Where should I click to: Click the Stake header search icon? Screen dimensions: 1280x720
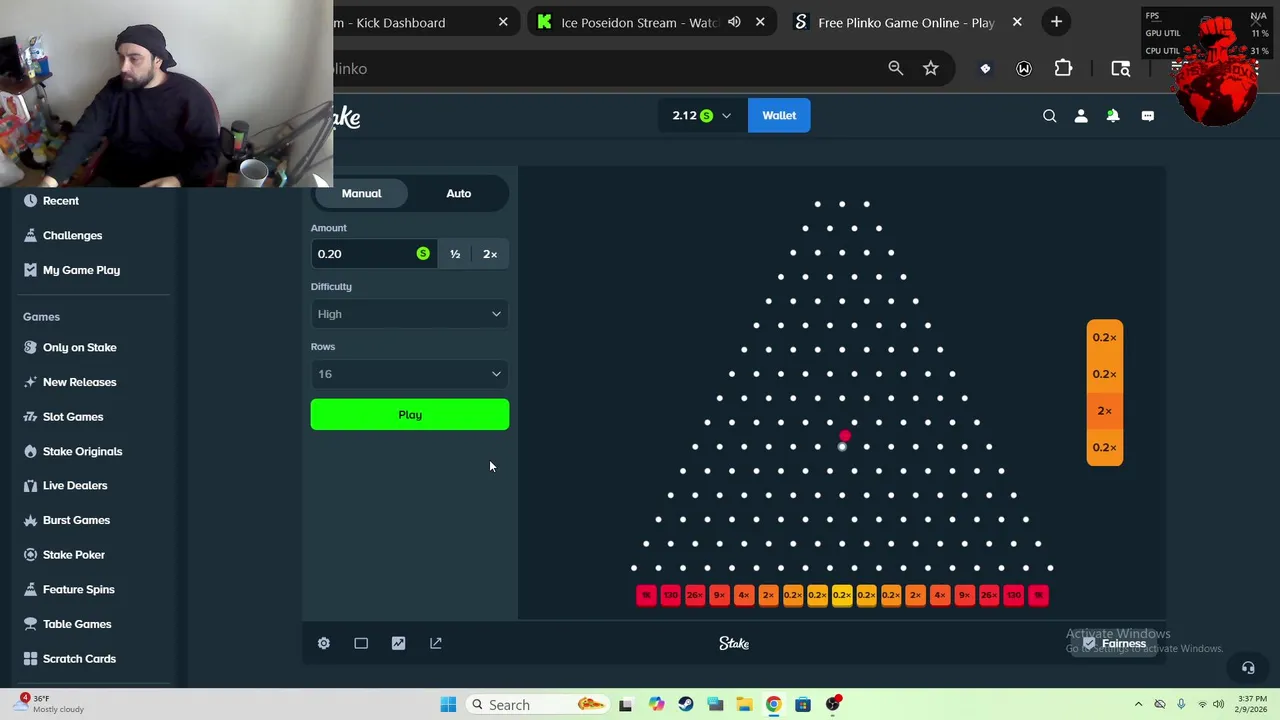tap(1049, 116)
